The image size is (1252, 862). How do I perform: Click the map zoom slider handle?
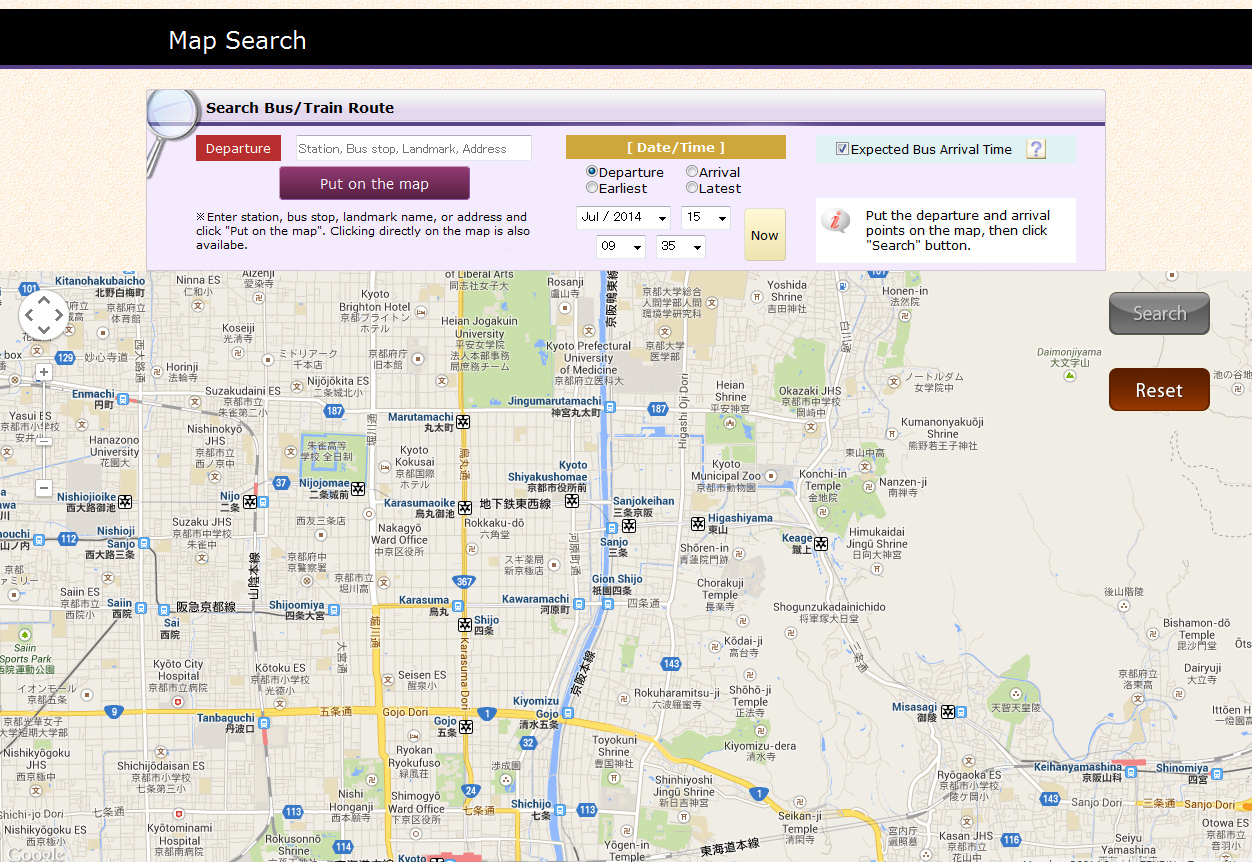pyautogui.click(x=43, y=441)
